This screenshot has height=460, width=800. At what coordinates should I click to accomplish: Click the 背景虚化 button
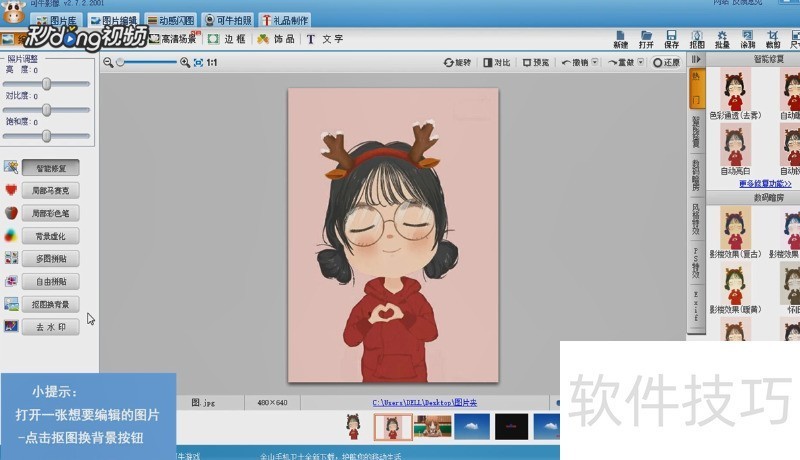(51, 236)
